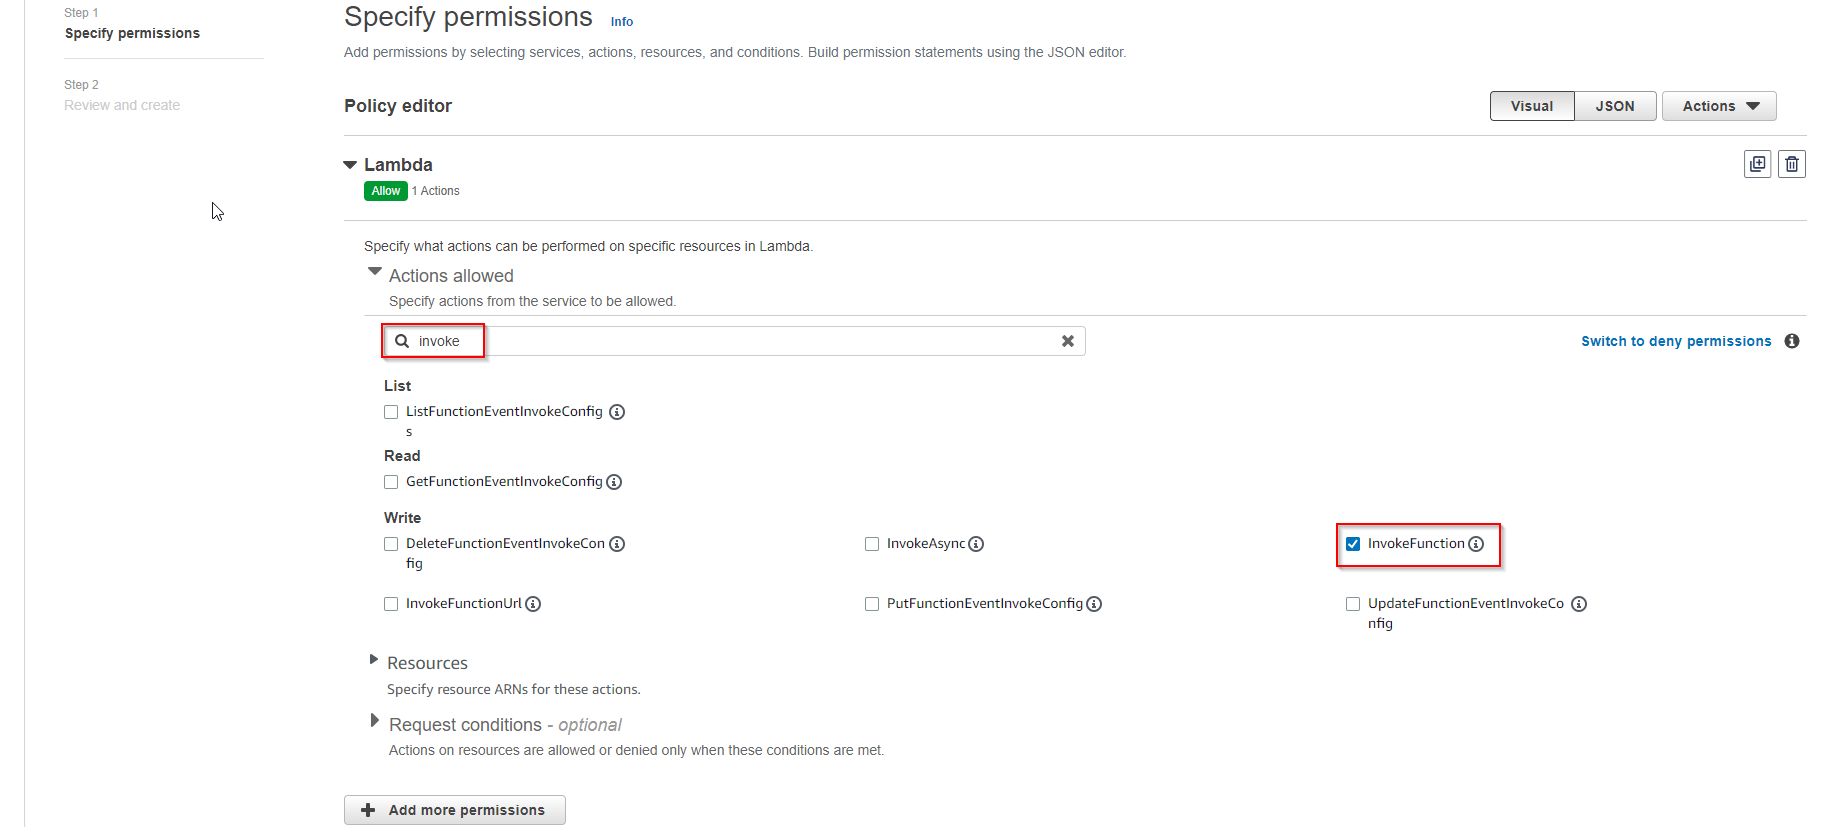Click the info icon beside InvokeFunctionUrl
This screenshot has height=827, width=1840.
point(533,604)
